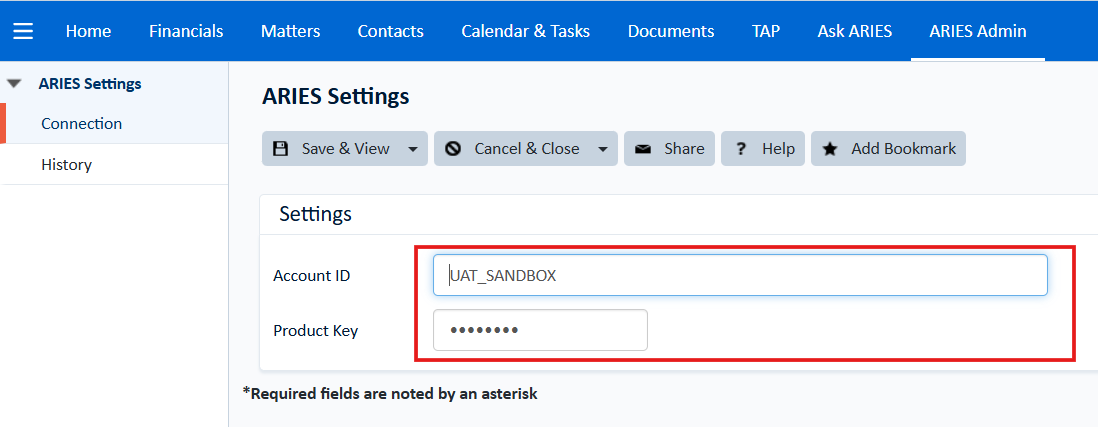Click the floppy disk save icon
Screen dimensions: 1098x427
pyautogui.click(x=281, y=148)
